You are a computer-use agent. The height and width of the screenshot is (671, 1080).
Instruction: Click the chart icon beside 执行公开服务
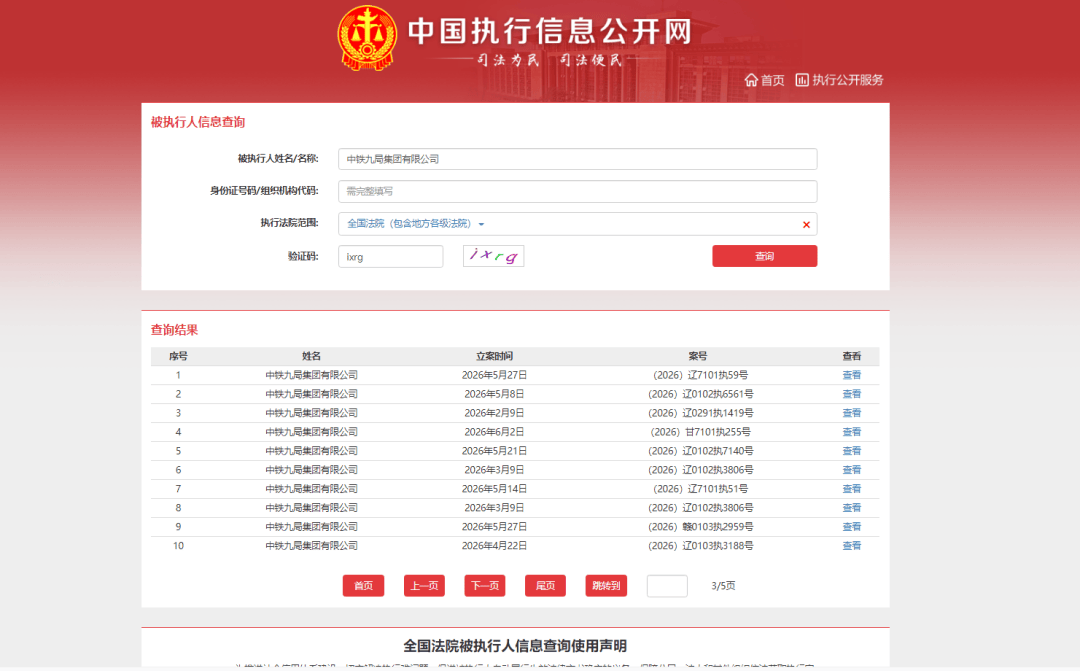802,80
